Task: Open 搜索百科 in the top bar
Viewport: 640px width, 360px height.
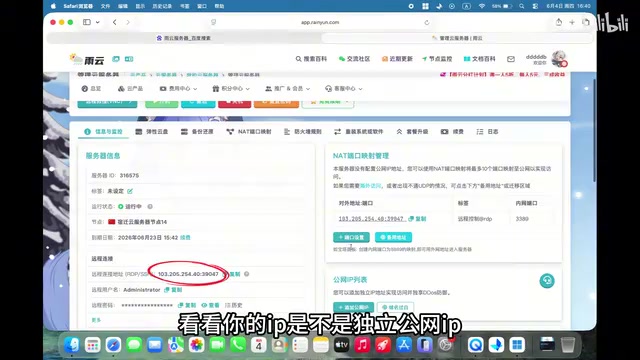Action: [311, 59]
